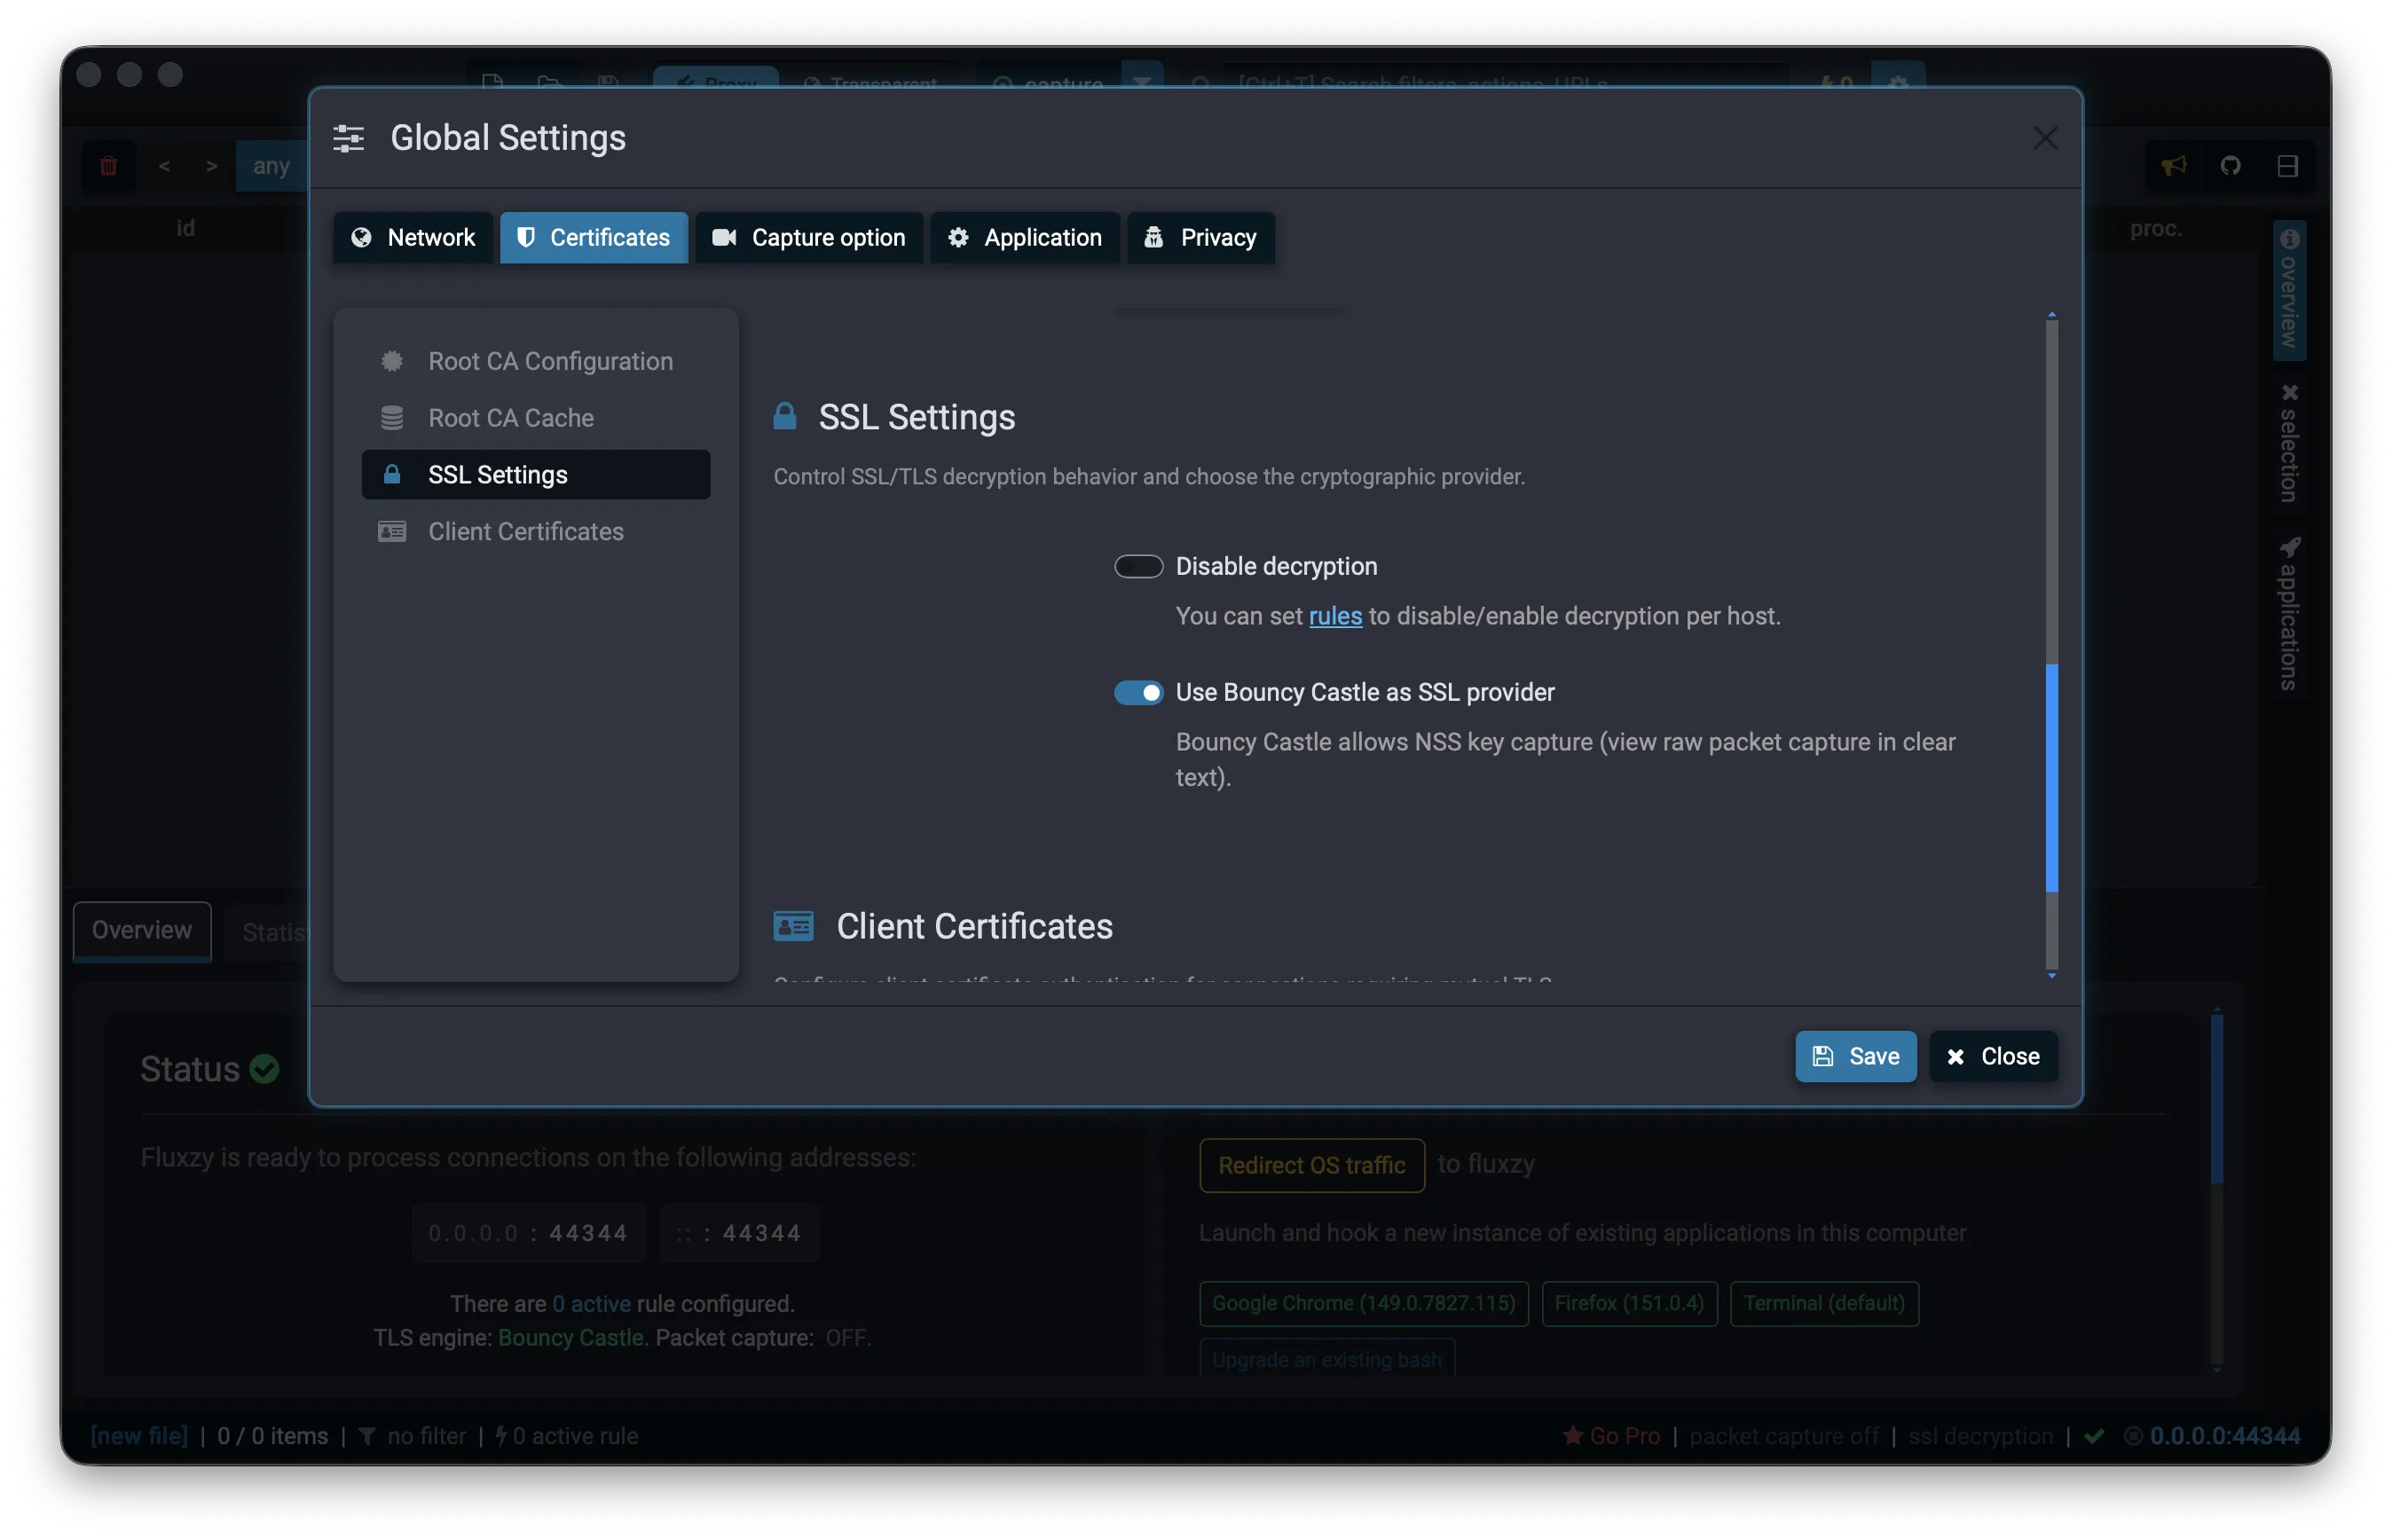Select Root CA Cache in sidebar
2392x1540 pixels.
(x=536, y=418)
